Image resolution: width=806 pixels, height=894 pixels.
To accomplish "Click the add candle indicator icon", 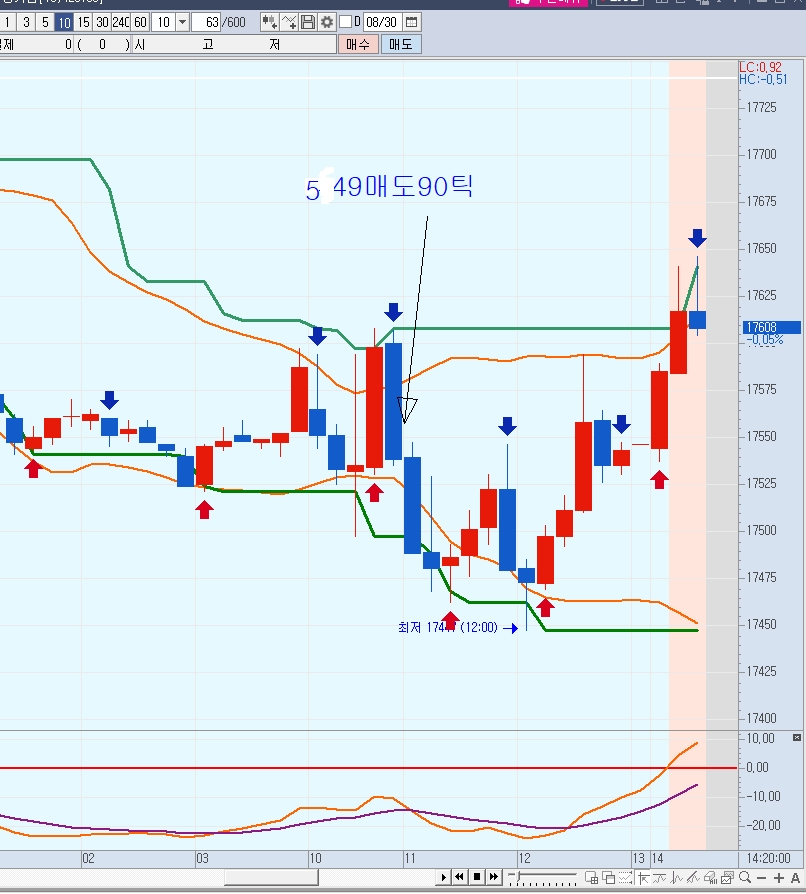I will click(x=269, y=22).
